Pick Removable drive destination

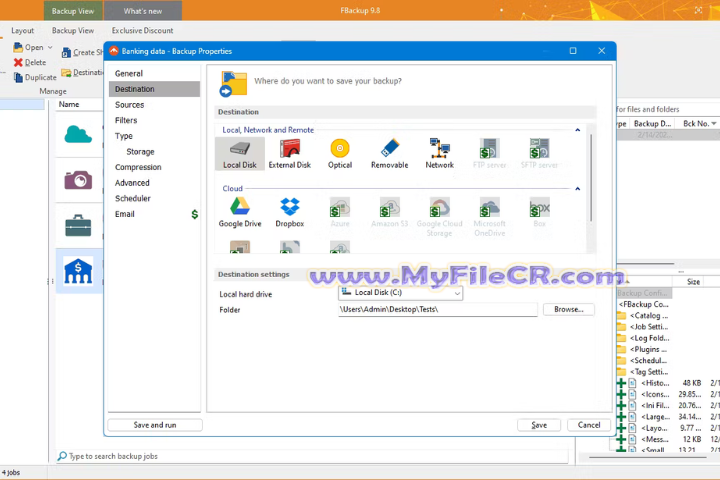coord(389,154)
